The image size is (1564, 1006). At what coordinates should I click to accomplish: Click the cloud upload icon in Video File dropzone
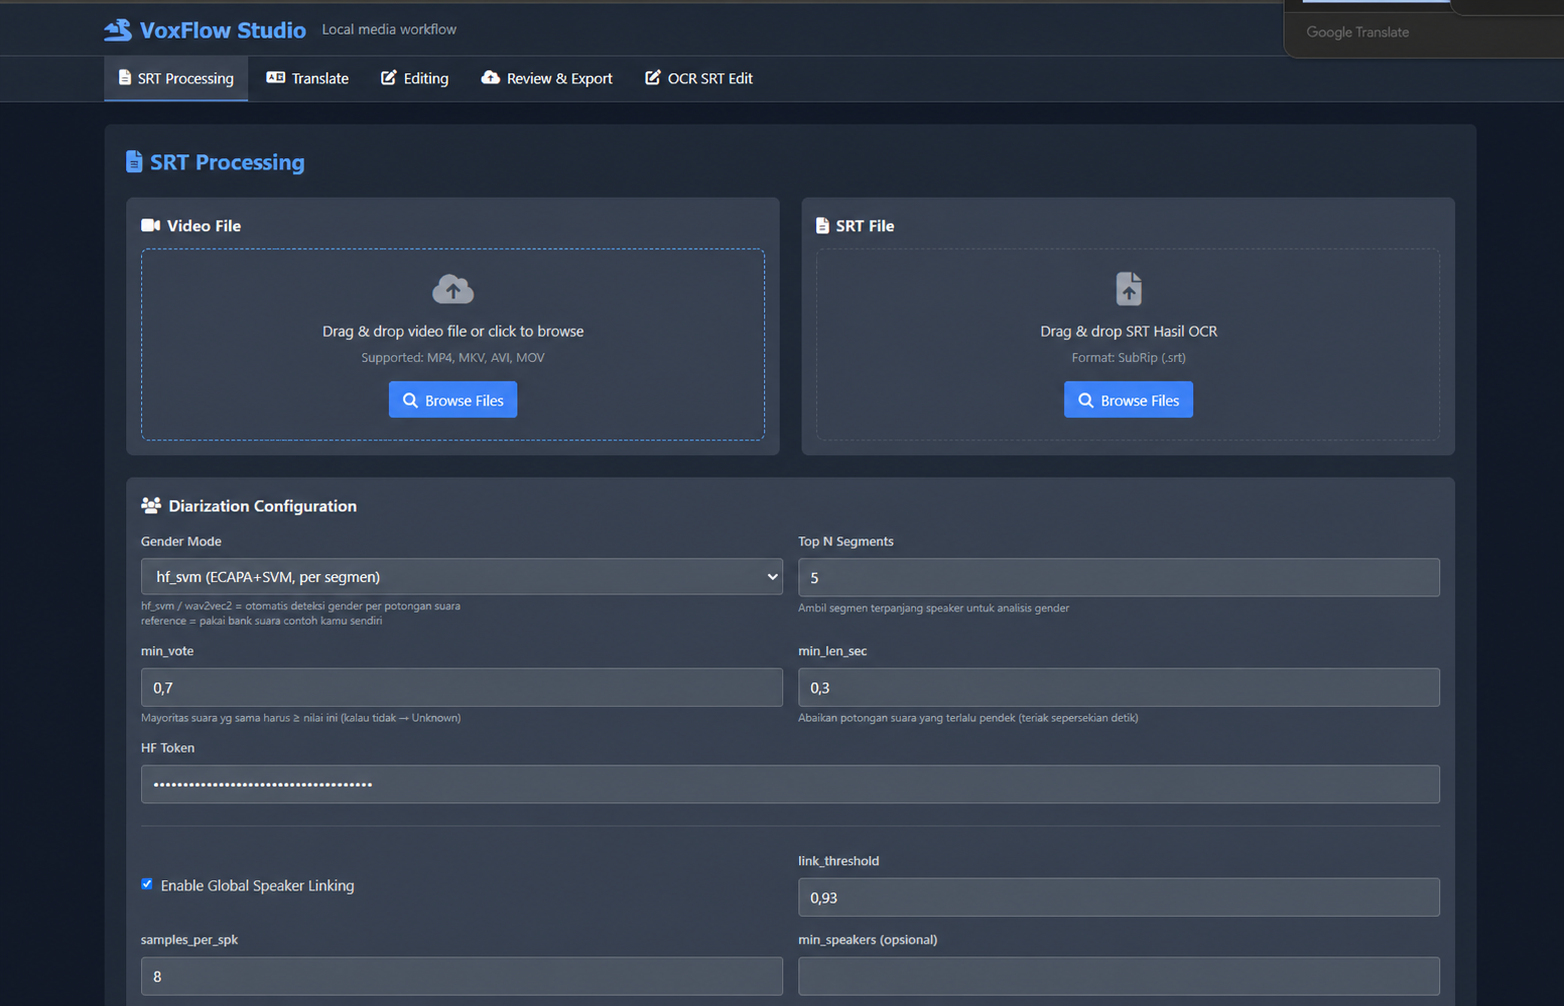(453, 289)
